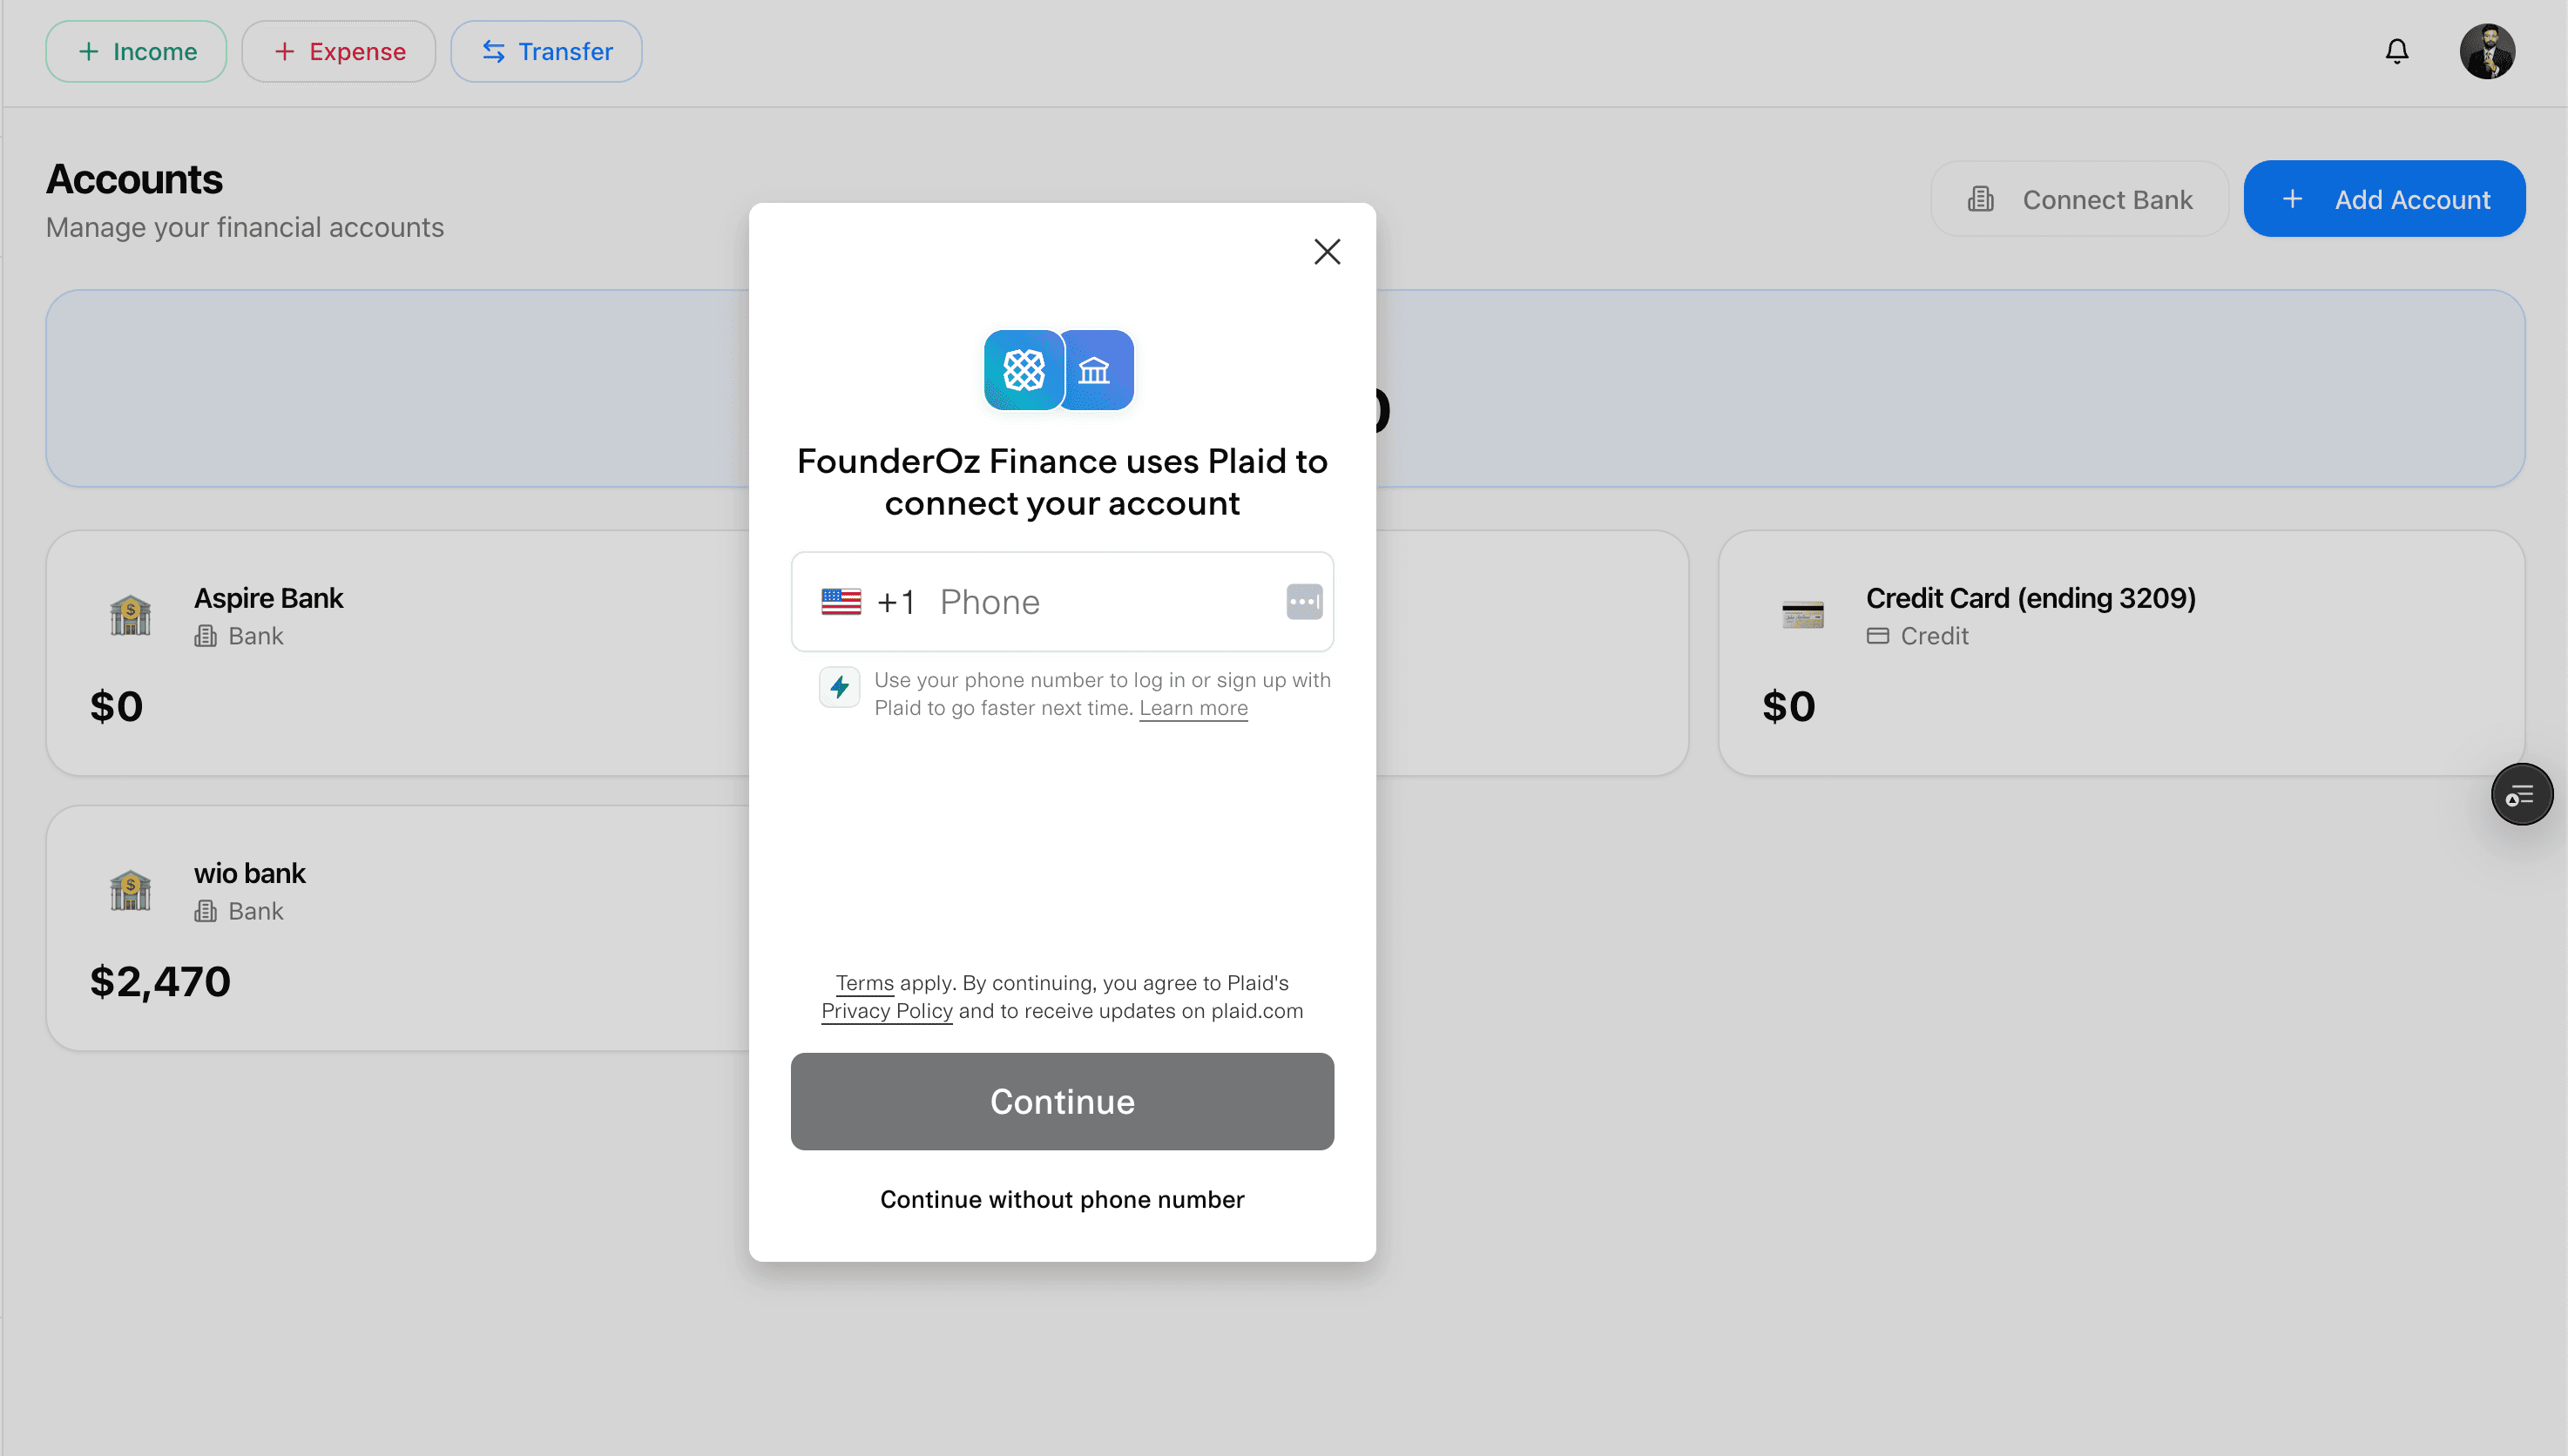The height and width of the screenshot is (1456, 2568).
Task: Click the lightning bolt icon next to the phone tip
Action: pos(840,687)
